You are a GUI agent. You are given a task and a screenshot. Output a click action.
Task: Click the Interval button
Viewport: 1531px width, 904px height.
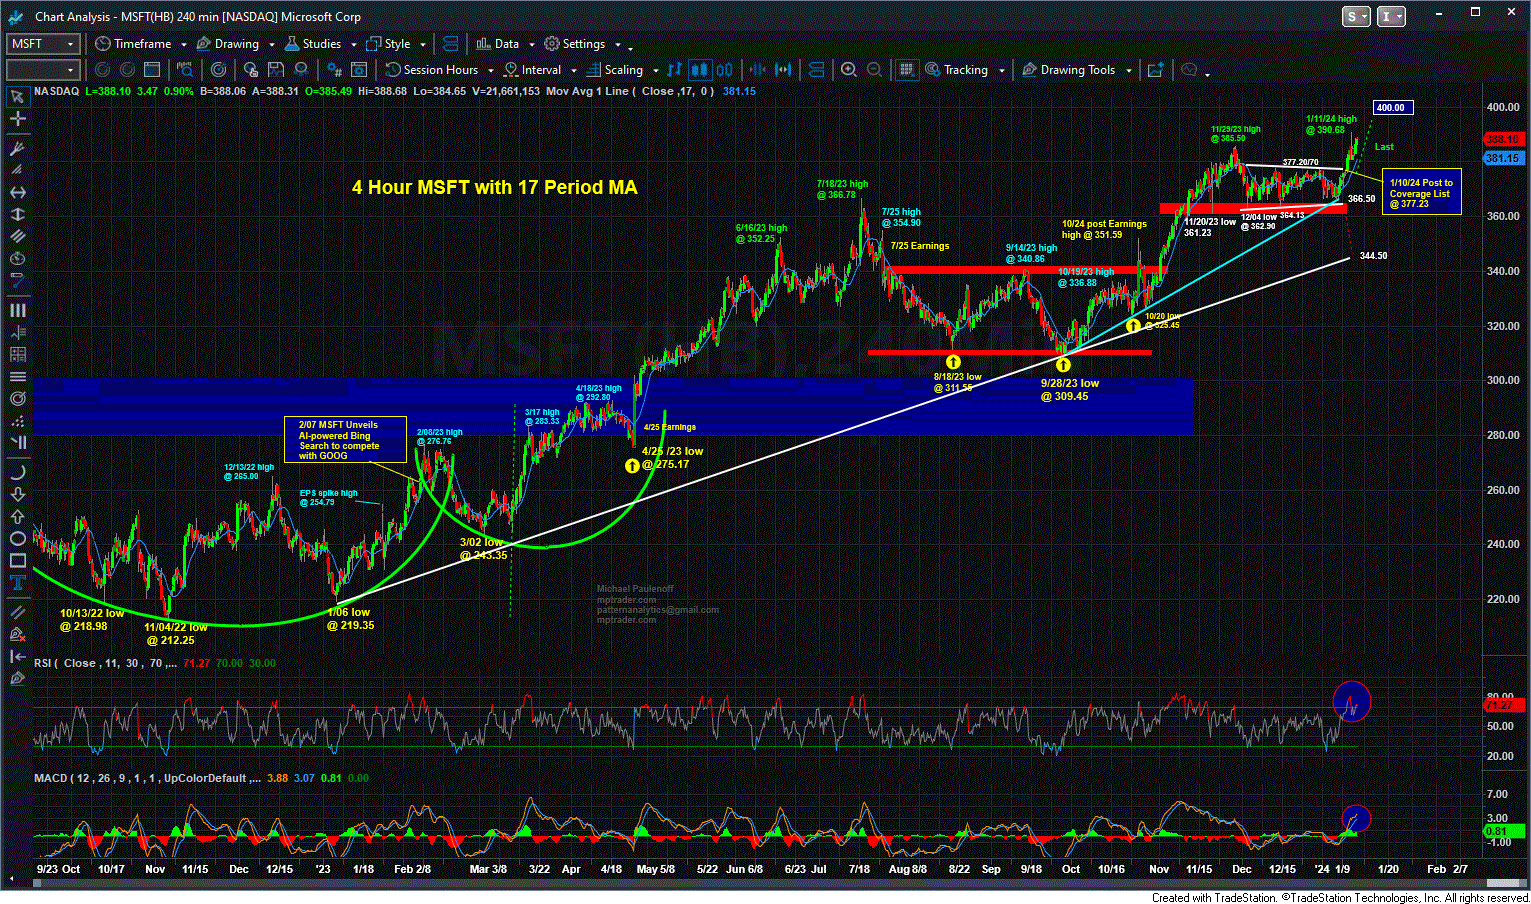coord(532,70)
